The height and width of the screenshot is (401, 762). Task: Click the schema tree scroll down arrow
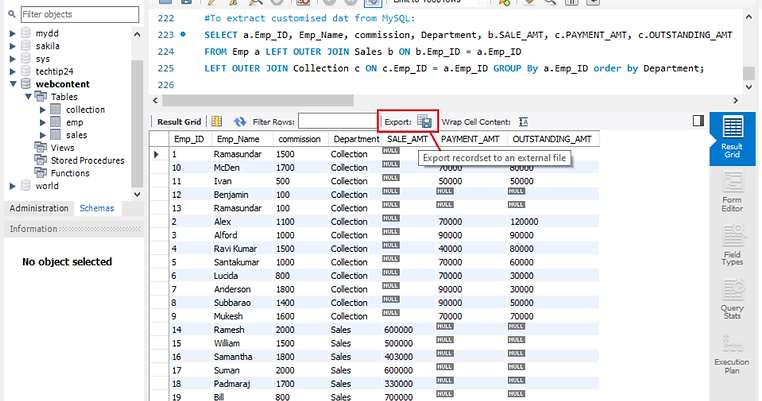tap(137, 194)
